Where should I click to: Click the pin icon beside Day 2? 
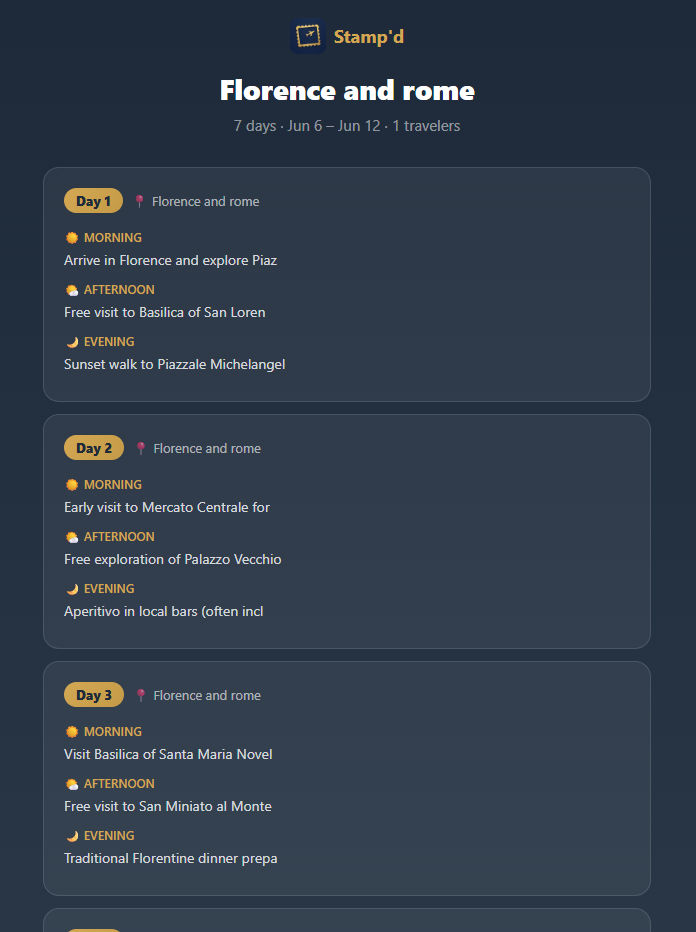(x=141, y=449)
